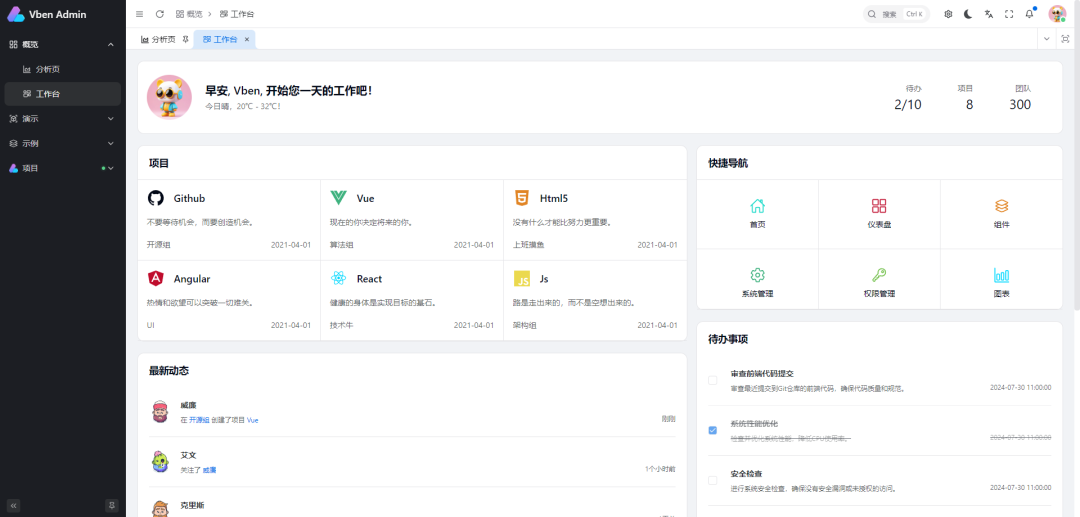Screen dimensions: 1080x517
Task: Click the sidebar pin icon at bottom
Action: click(112, 505)
